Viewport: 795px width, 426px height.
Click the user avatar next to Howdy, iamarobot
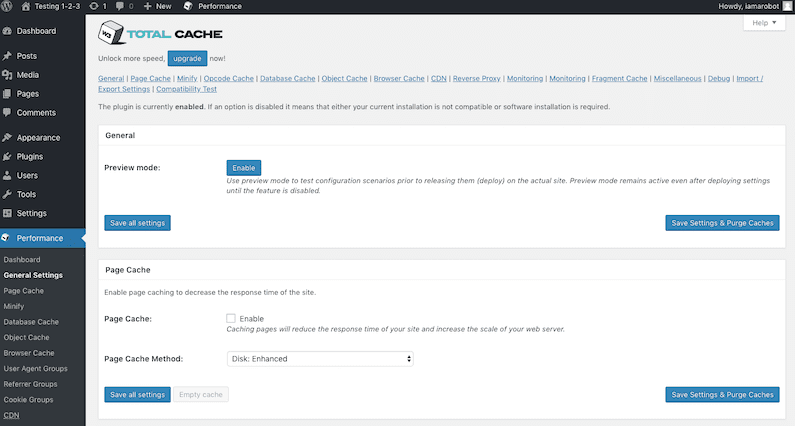click(x=787, y=6)
